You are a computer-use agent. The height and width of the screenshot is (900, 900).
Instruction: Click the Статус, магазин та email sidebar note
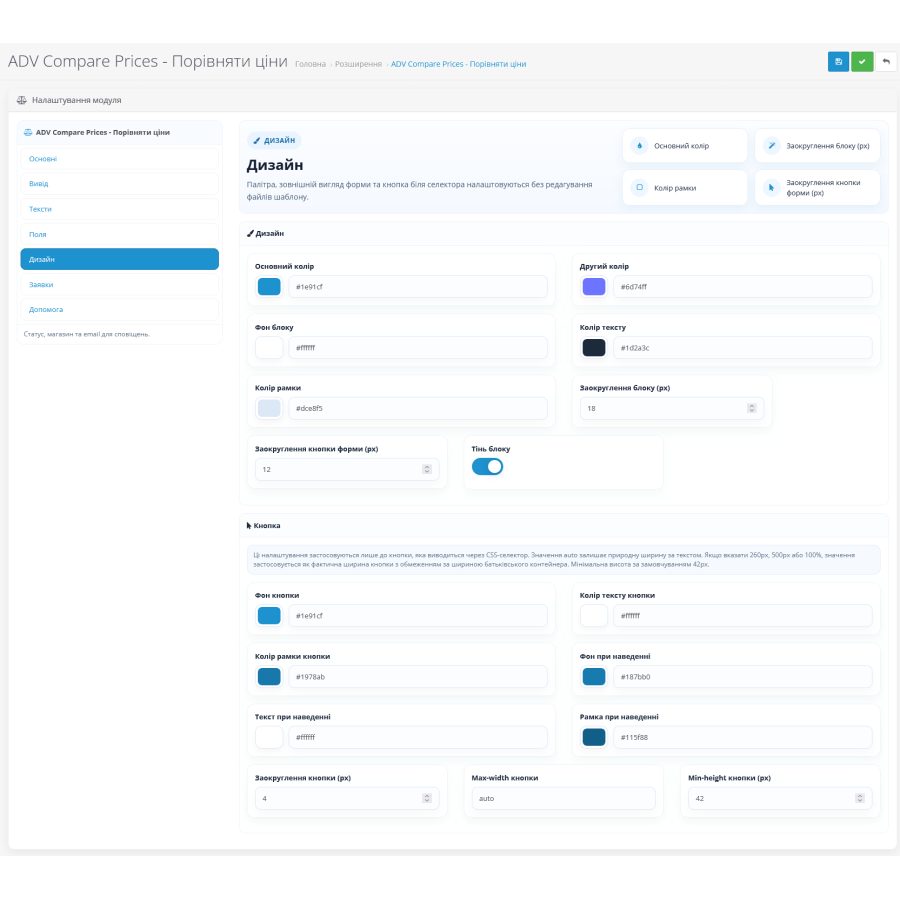[87, 334]
